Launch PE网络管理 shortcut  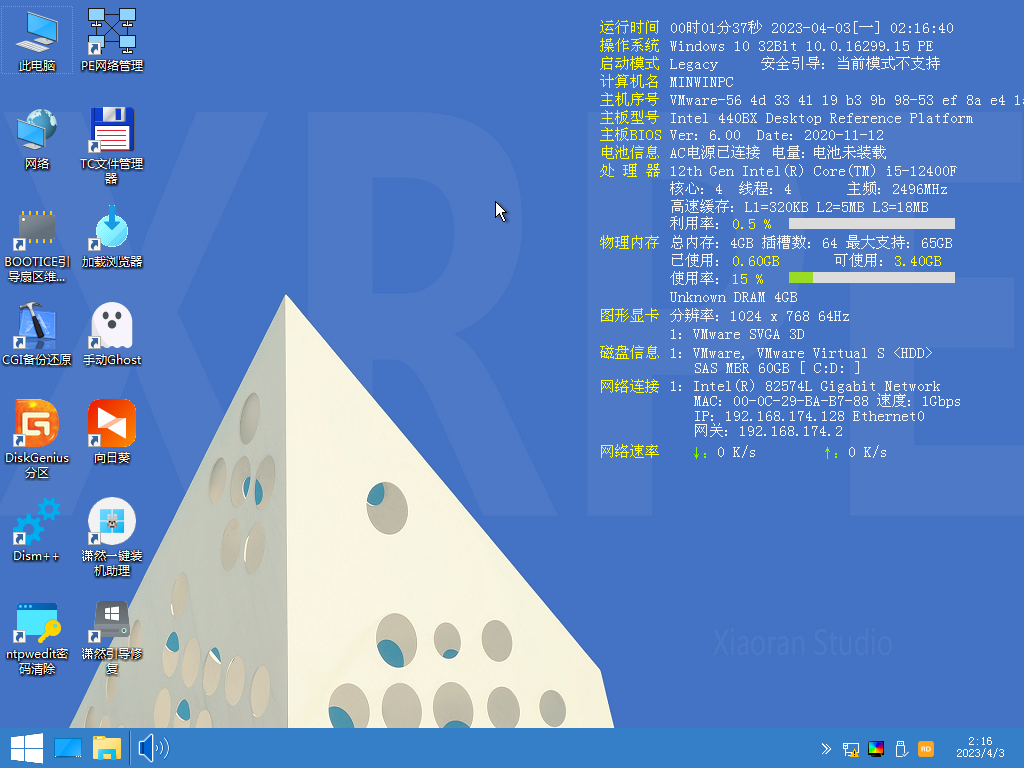click(x=111, y=35)
